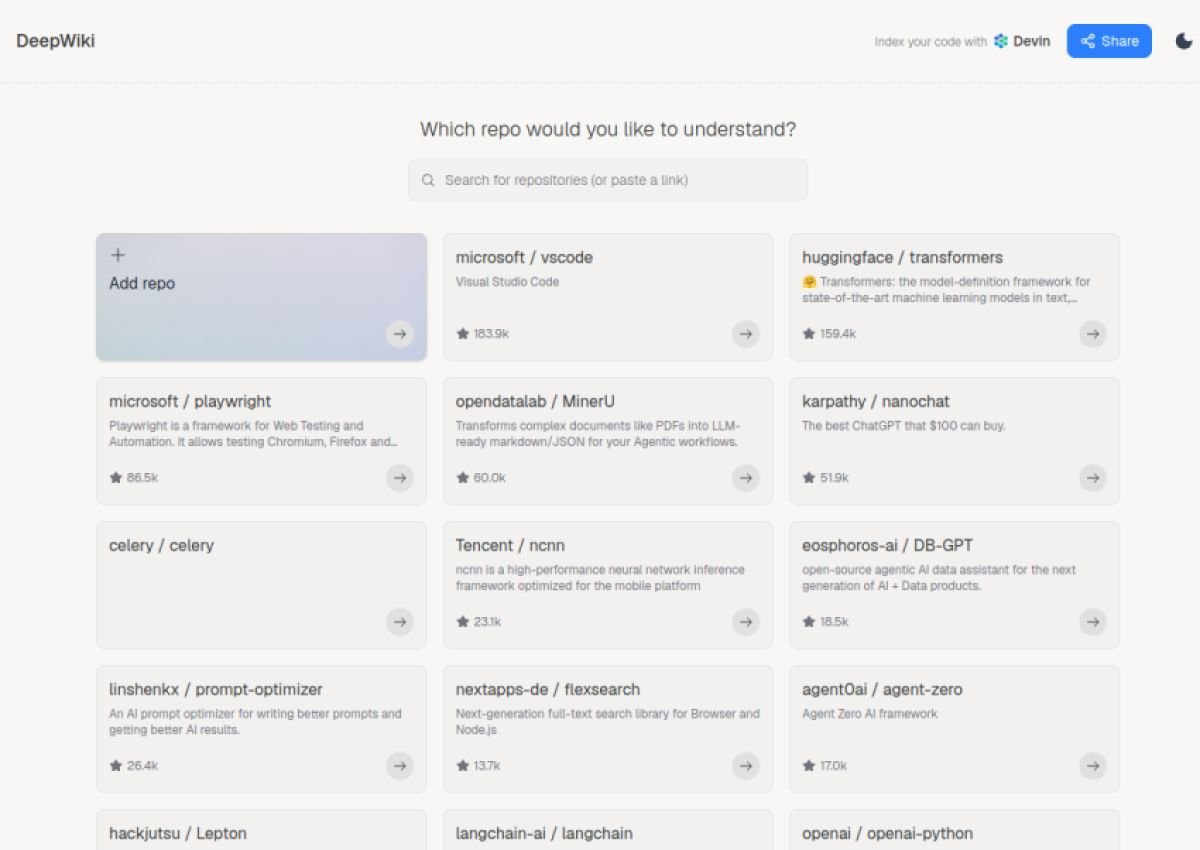
Task: Click 'Index your code with' text
Action: [930, 42]
